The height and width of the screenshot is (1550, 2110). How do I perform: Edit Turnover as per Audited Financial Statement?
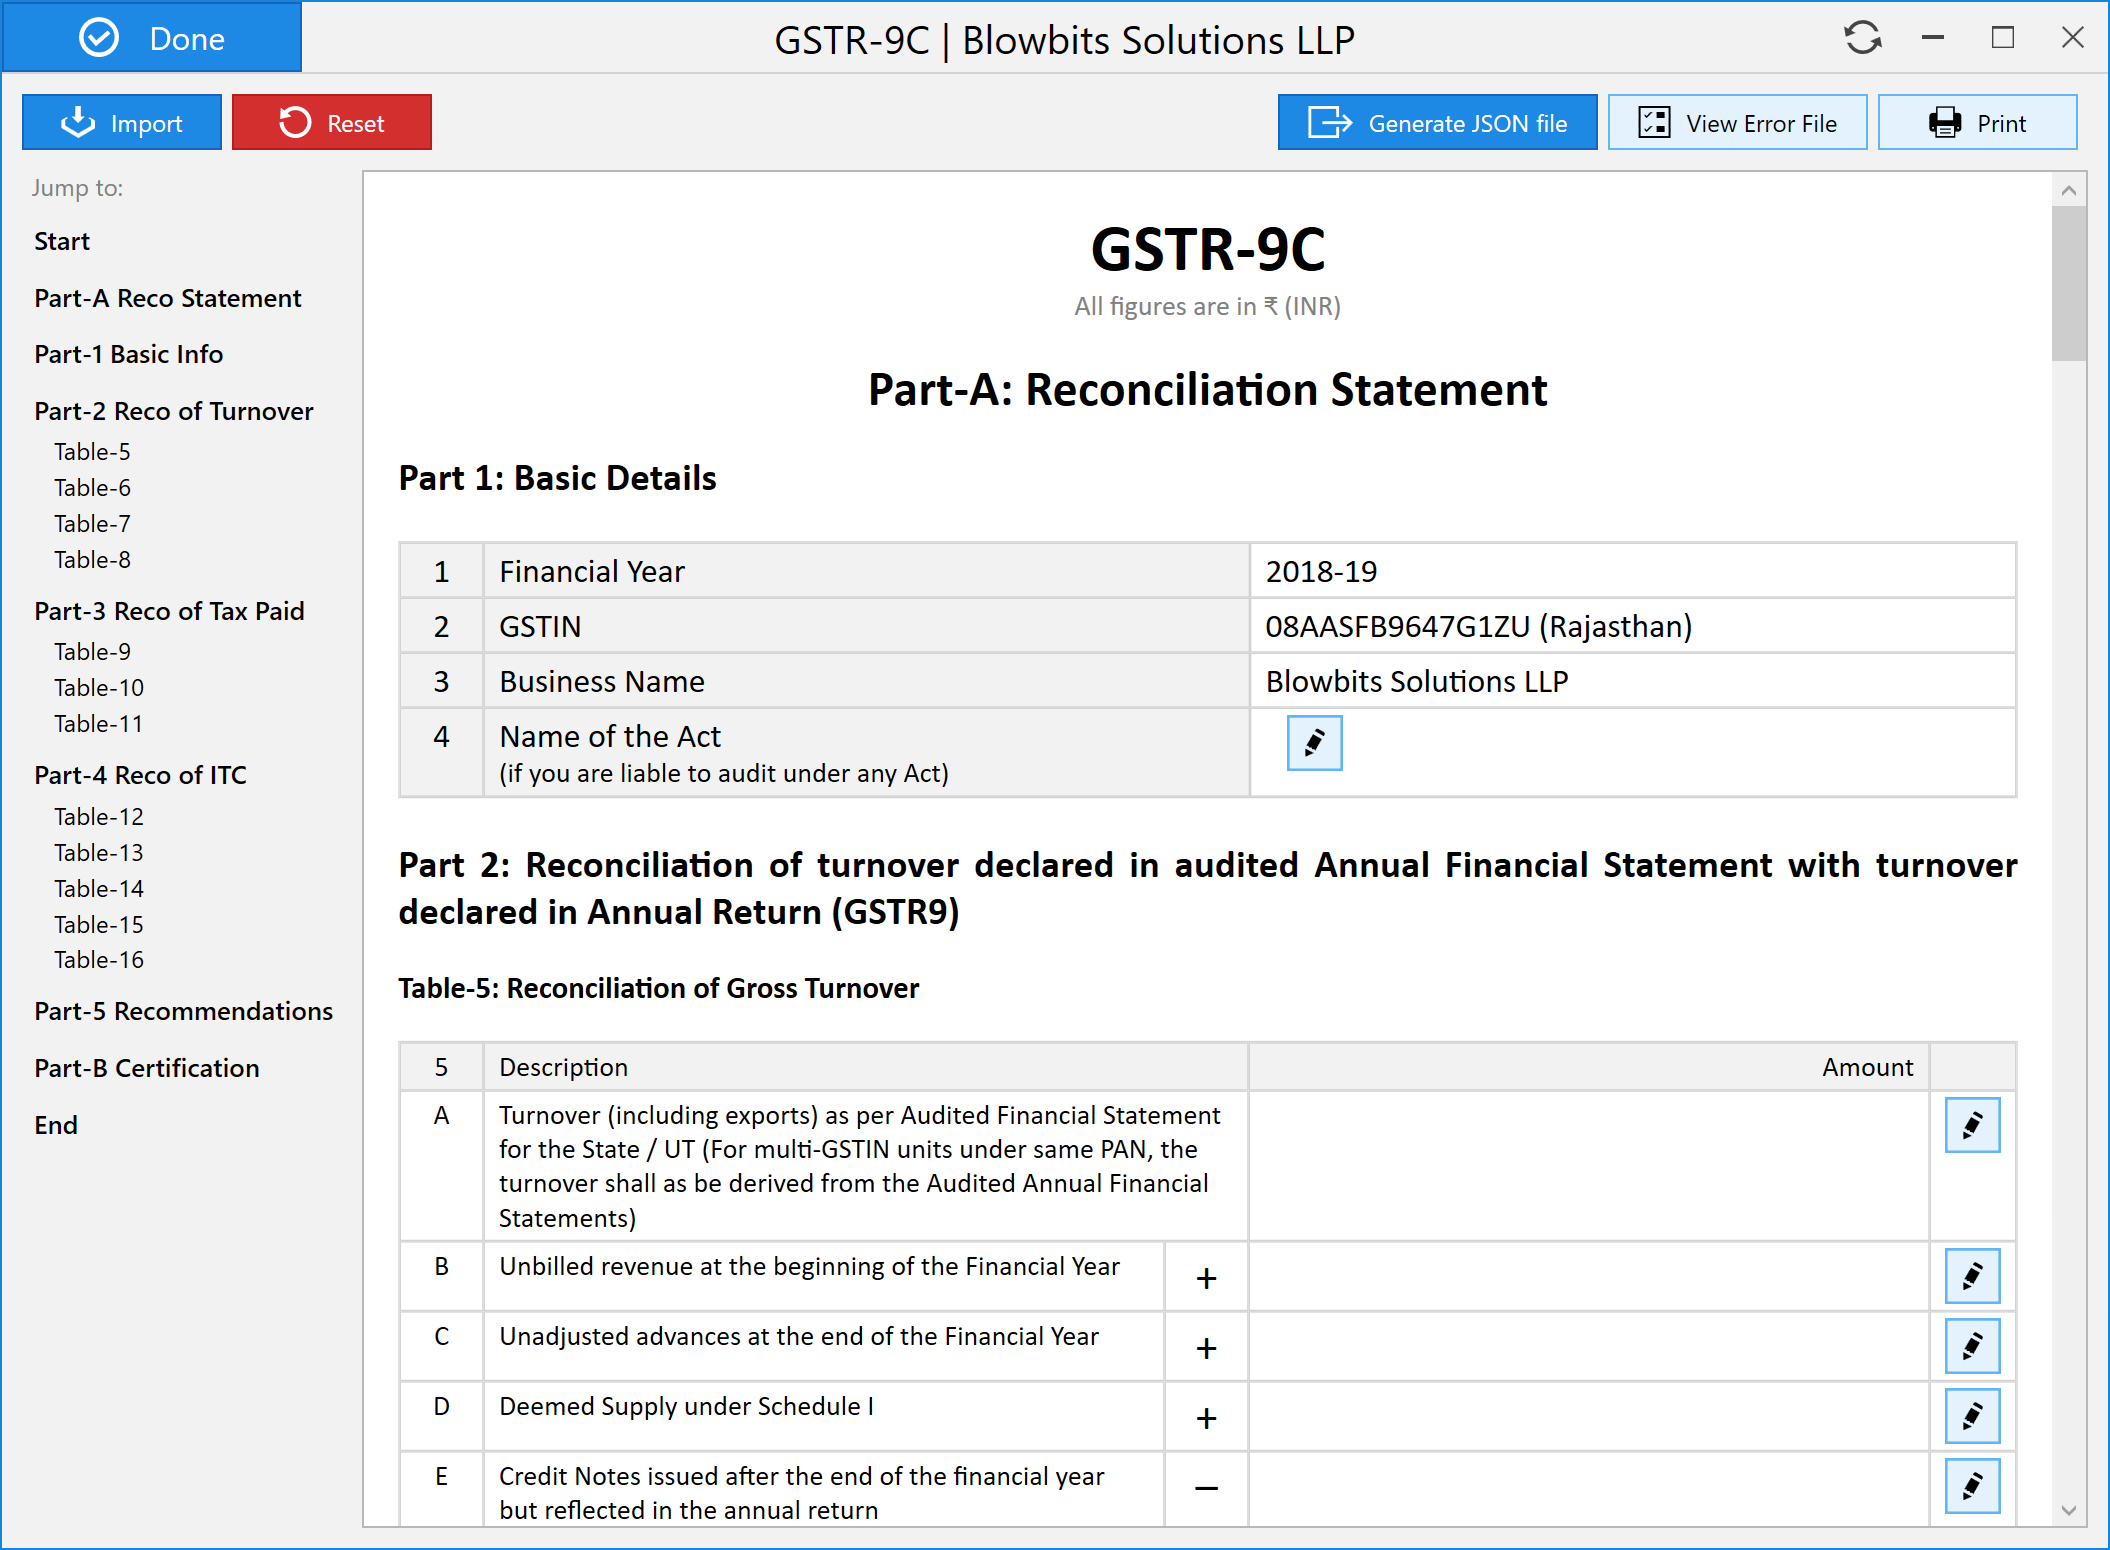pyautogui.click(x=1971, y=1125)
